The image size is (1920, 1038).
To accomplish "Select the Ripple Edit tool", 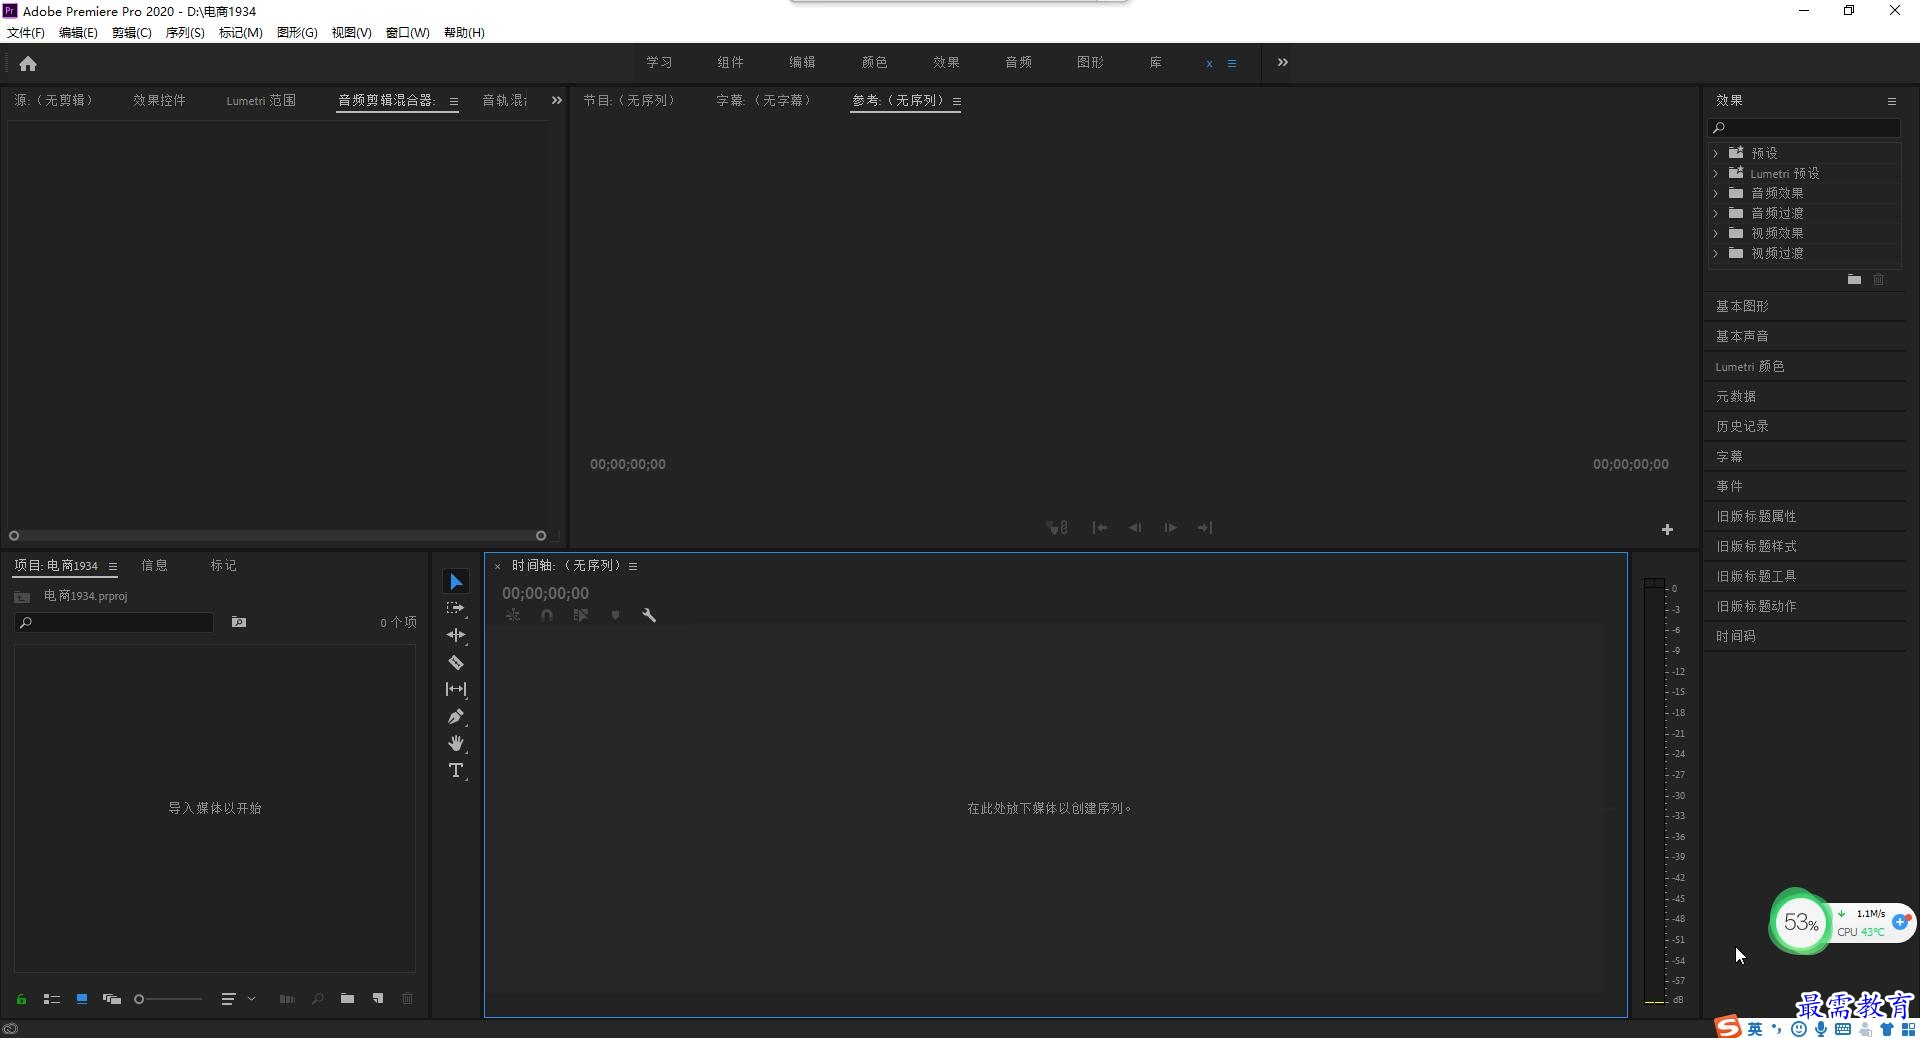I will point(456,635).
